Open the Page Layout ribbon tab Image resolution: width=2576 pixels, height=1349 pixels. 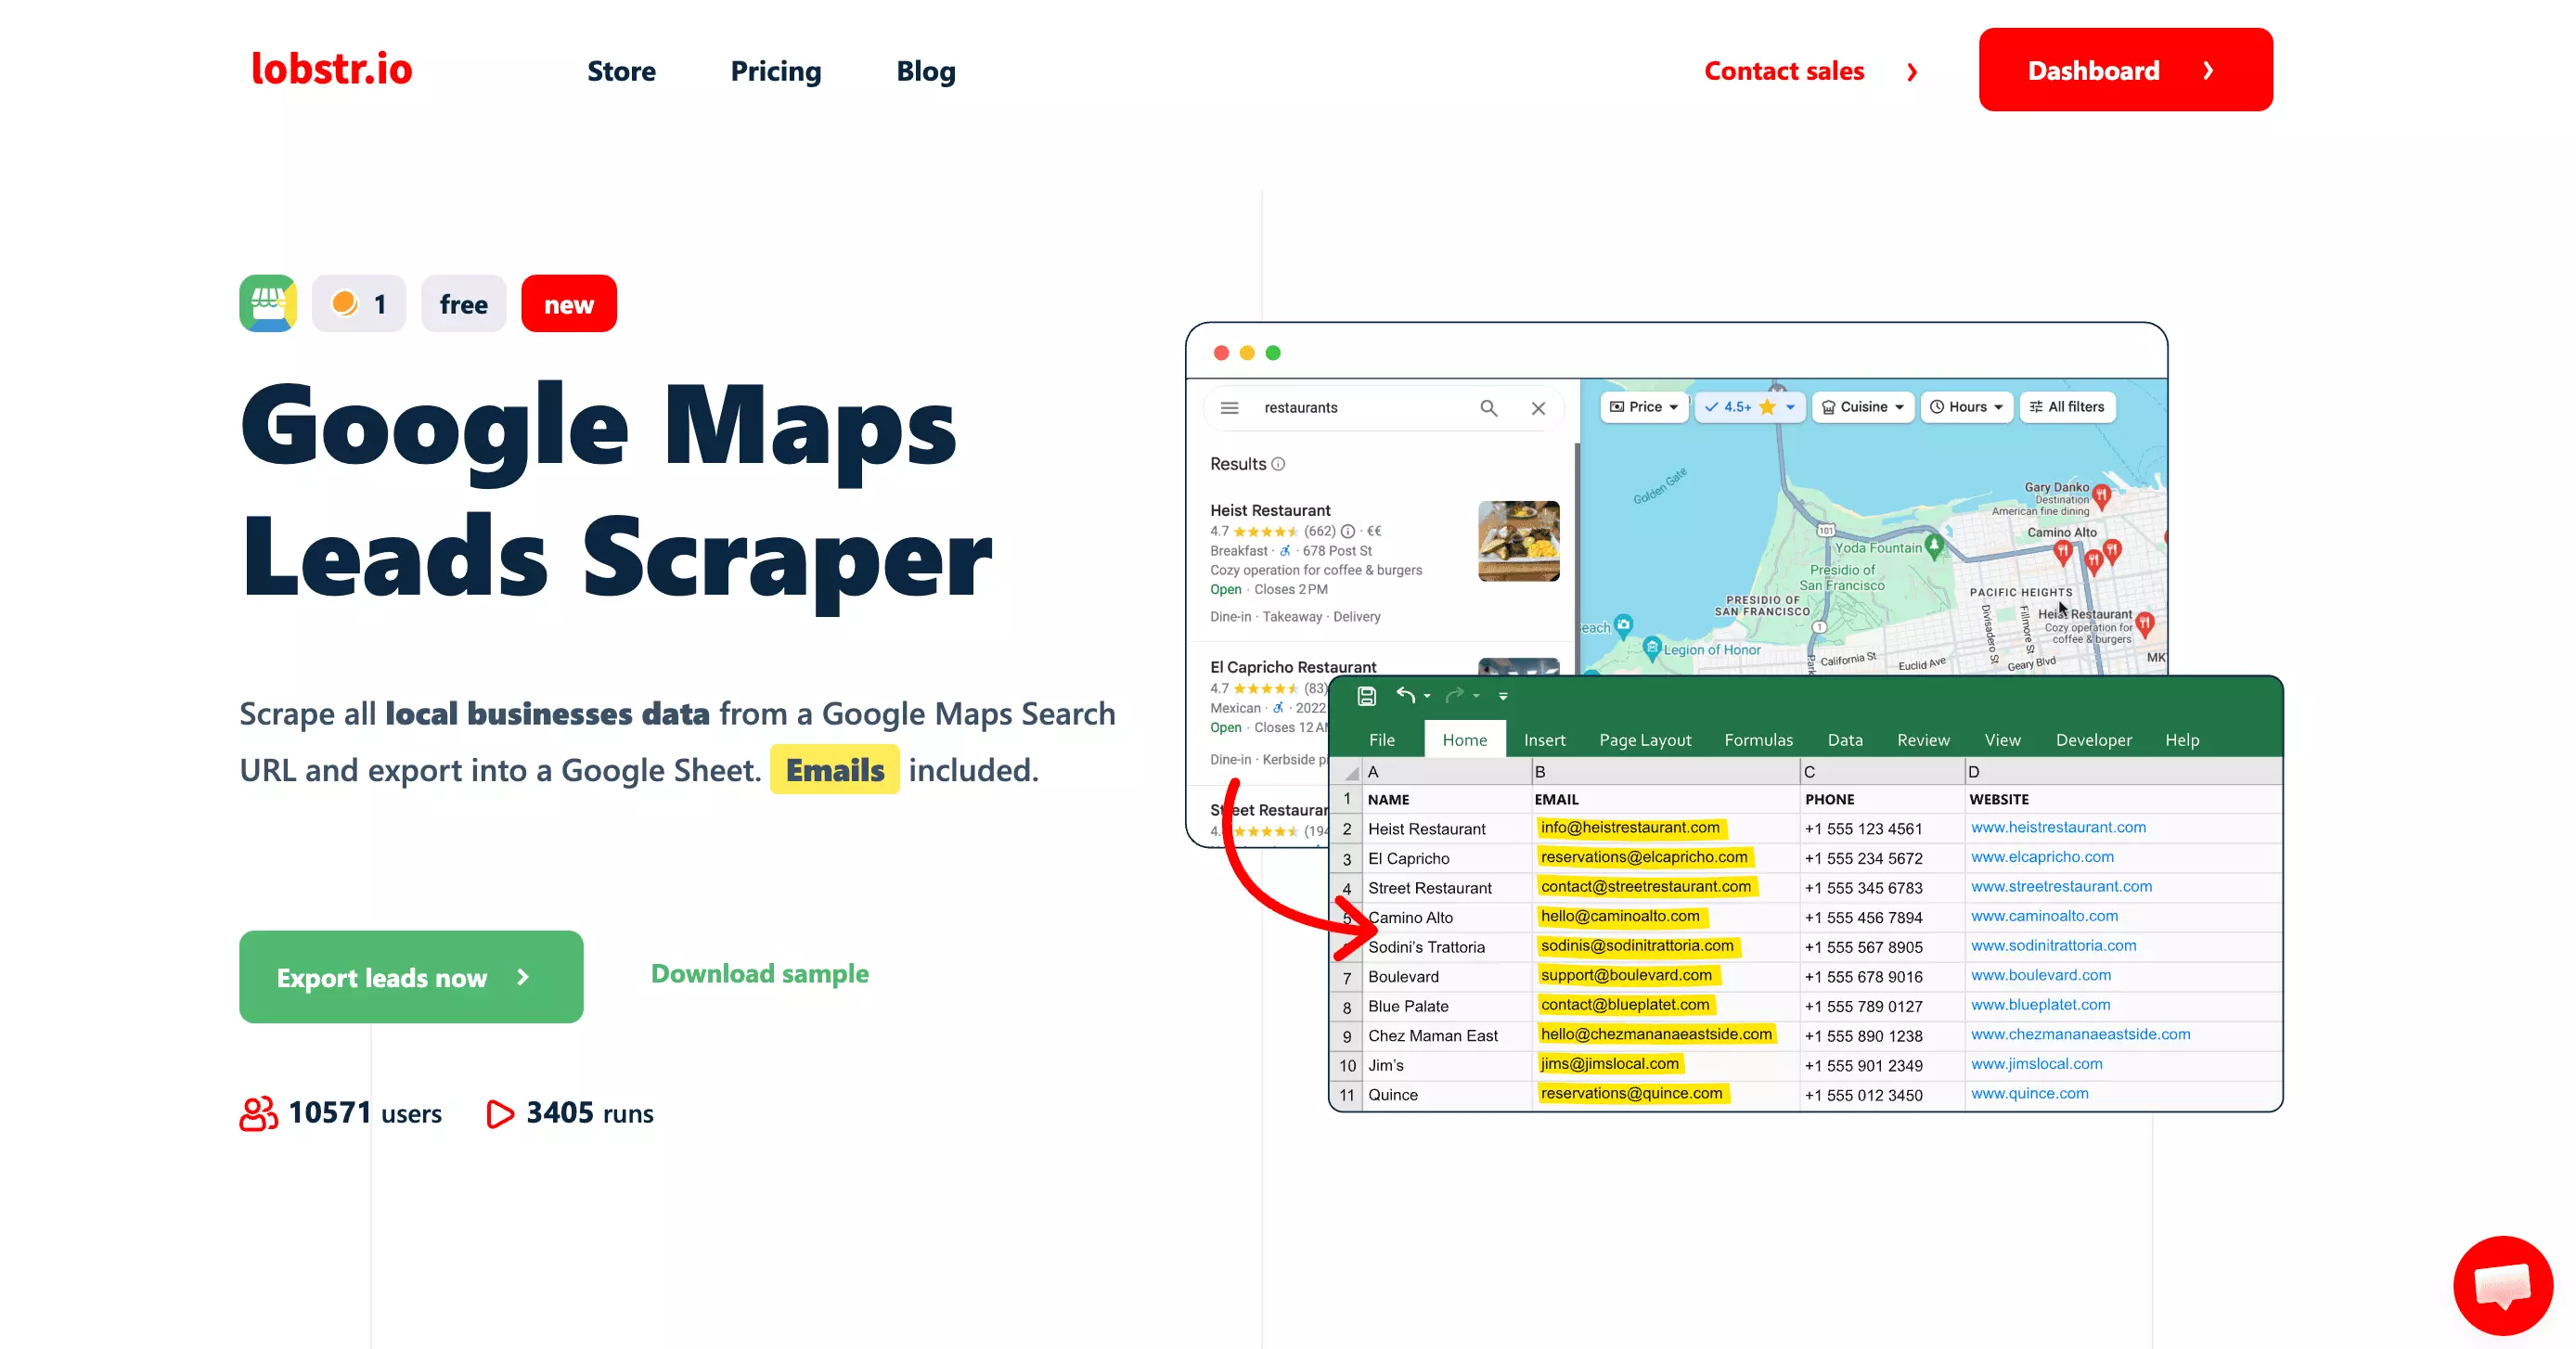(1645, 740)
